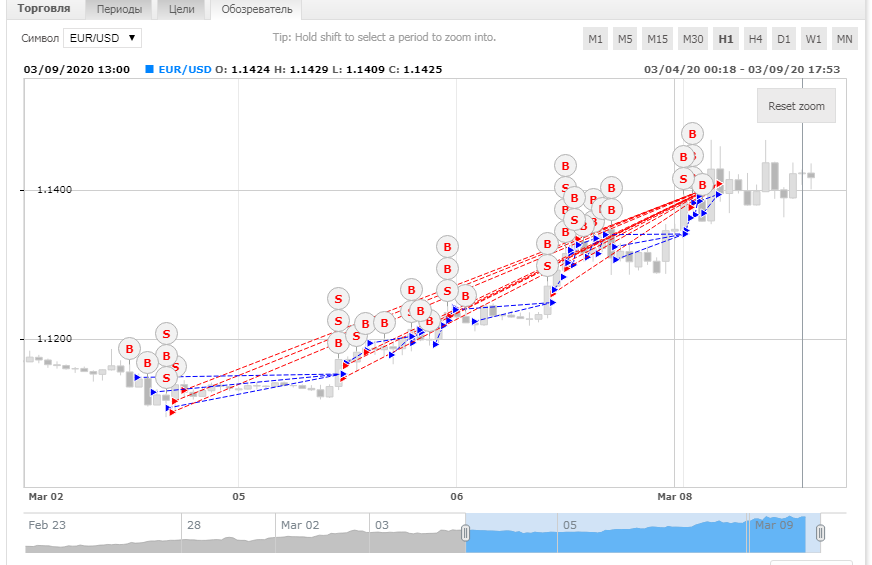The width and height of the screenshot is (872, 565).
Task: Click the Mar 08 date axis label
Action: (x=675, y=497)
